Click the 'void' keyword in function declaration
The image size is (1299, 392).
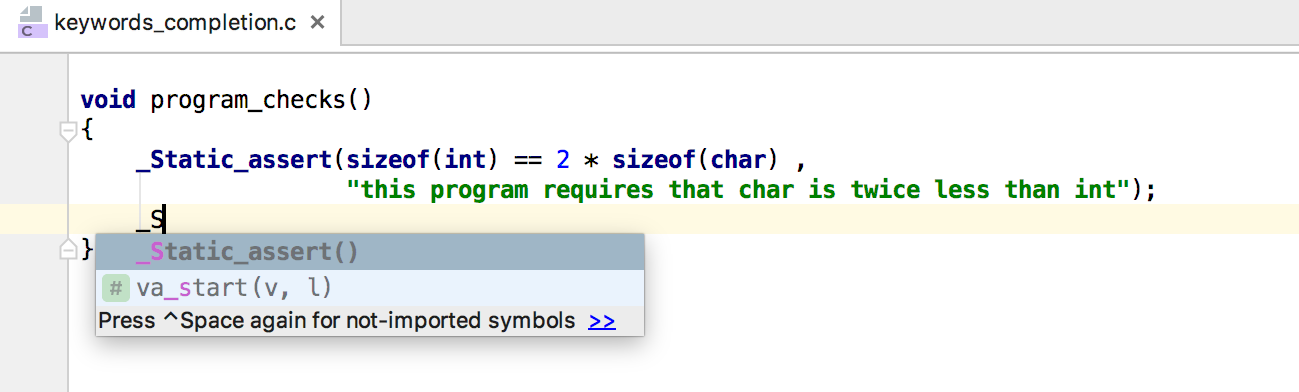click(x=108, y=100)
